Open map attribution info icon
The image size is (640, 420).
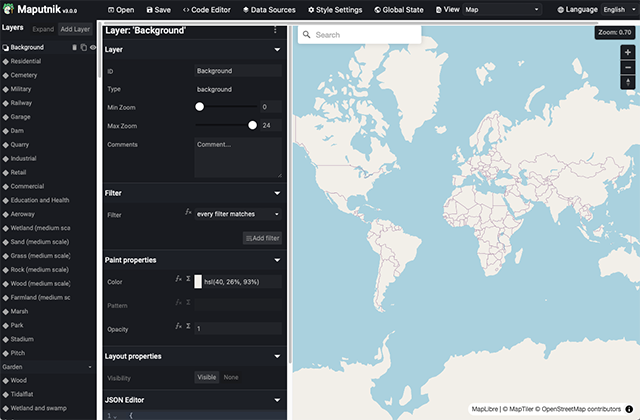(629, 409)
